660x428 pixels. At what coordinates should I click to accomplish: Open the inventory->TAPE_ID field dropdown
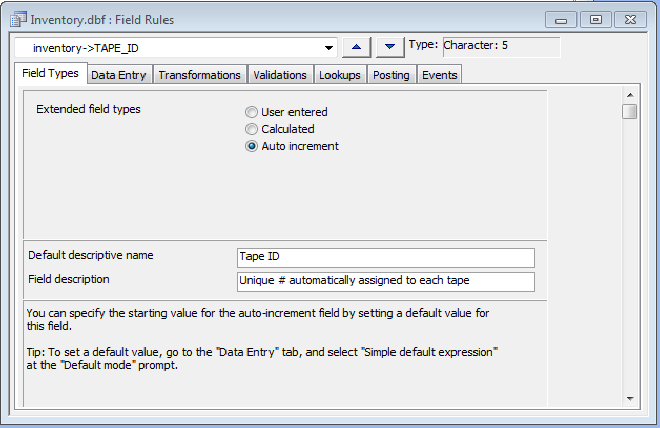coord(329,48)
